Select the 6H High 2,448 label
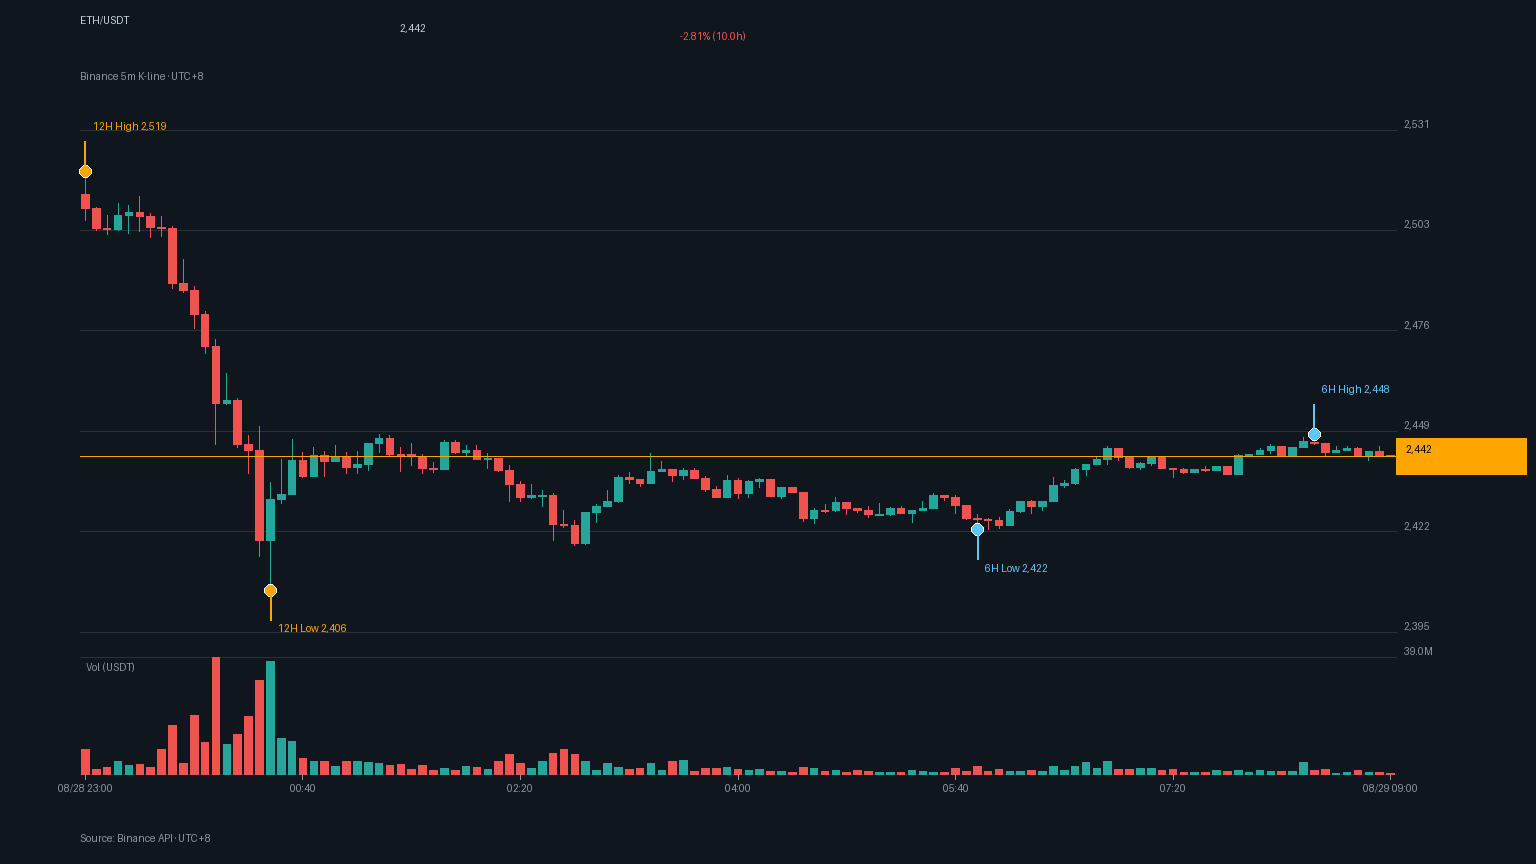The height and width of the screenshot is (864, 1536). click(1355, 389)
